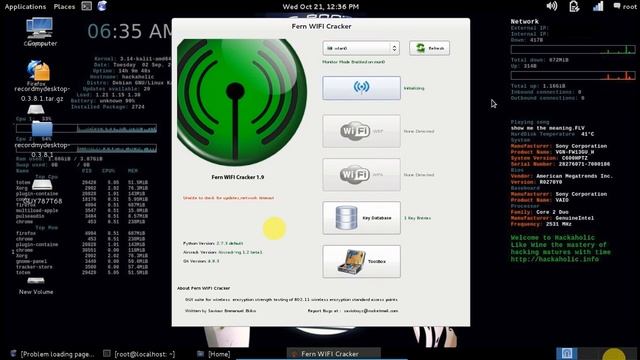Open the Places menu
This screenshot has height=360, width=640.
(x=64, y=7)
